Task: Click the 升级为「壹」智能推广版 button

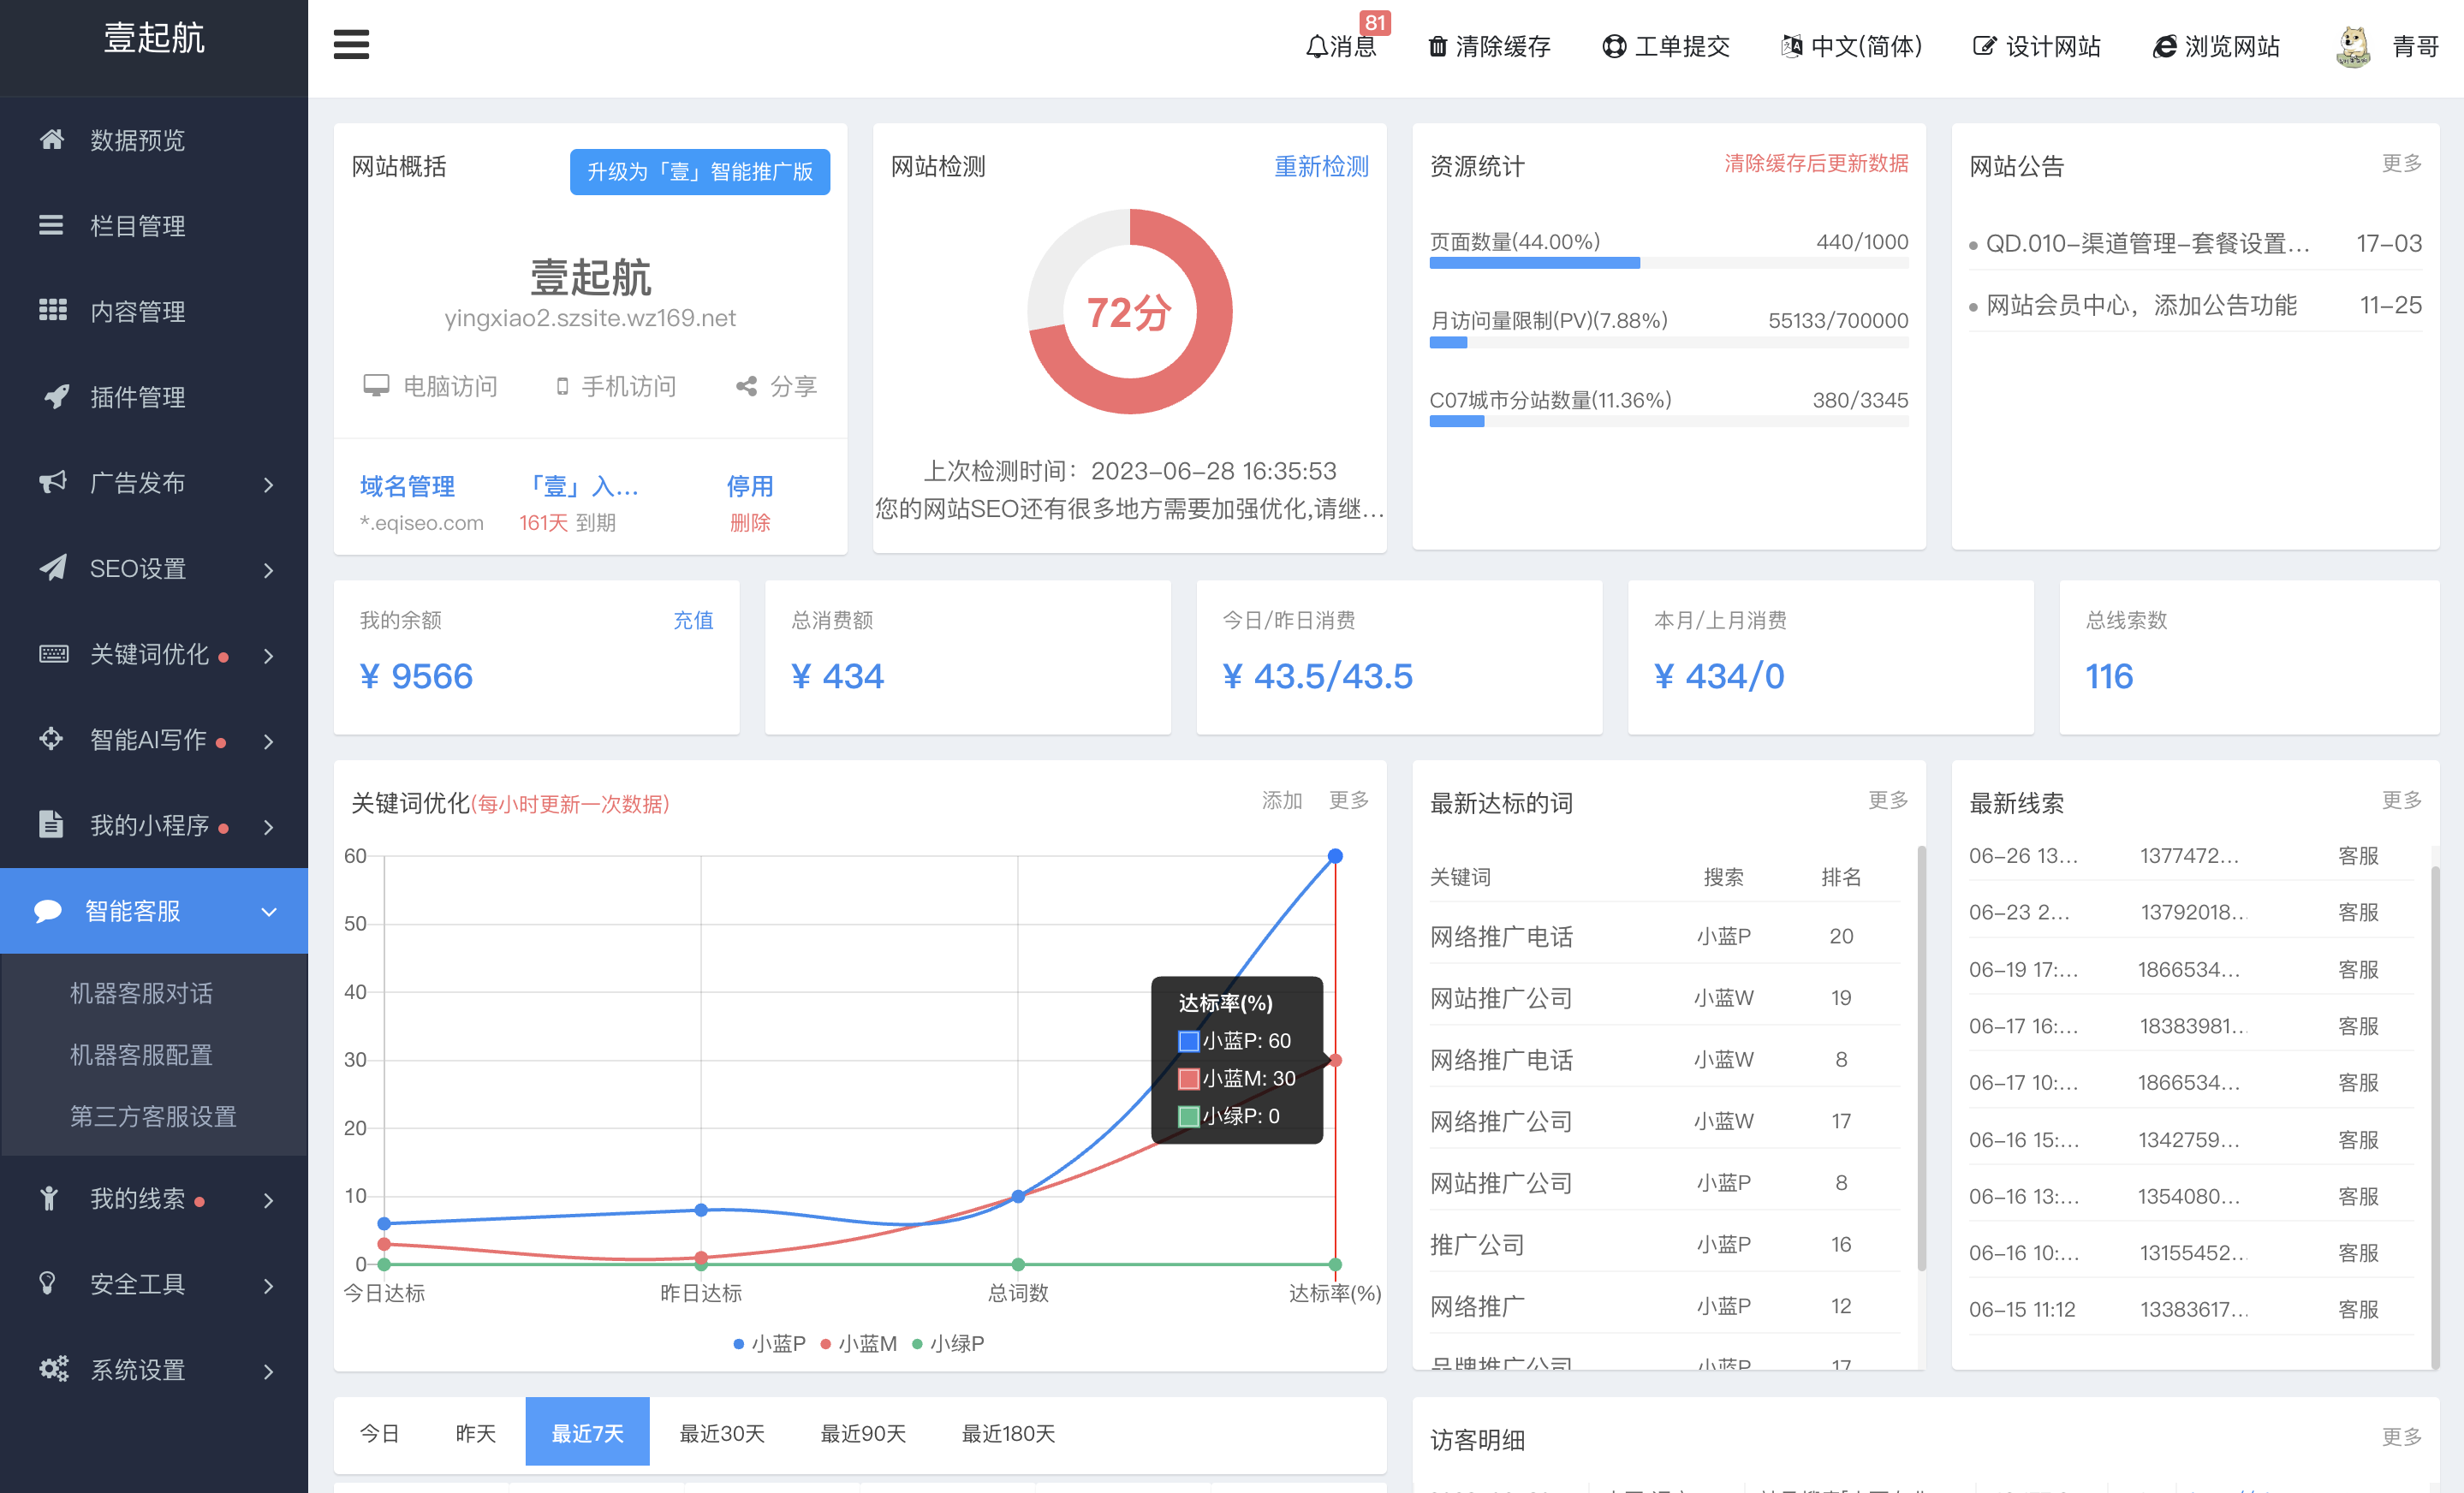Action: 699,171
